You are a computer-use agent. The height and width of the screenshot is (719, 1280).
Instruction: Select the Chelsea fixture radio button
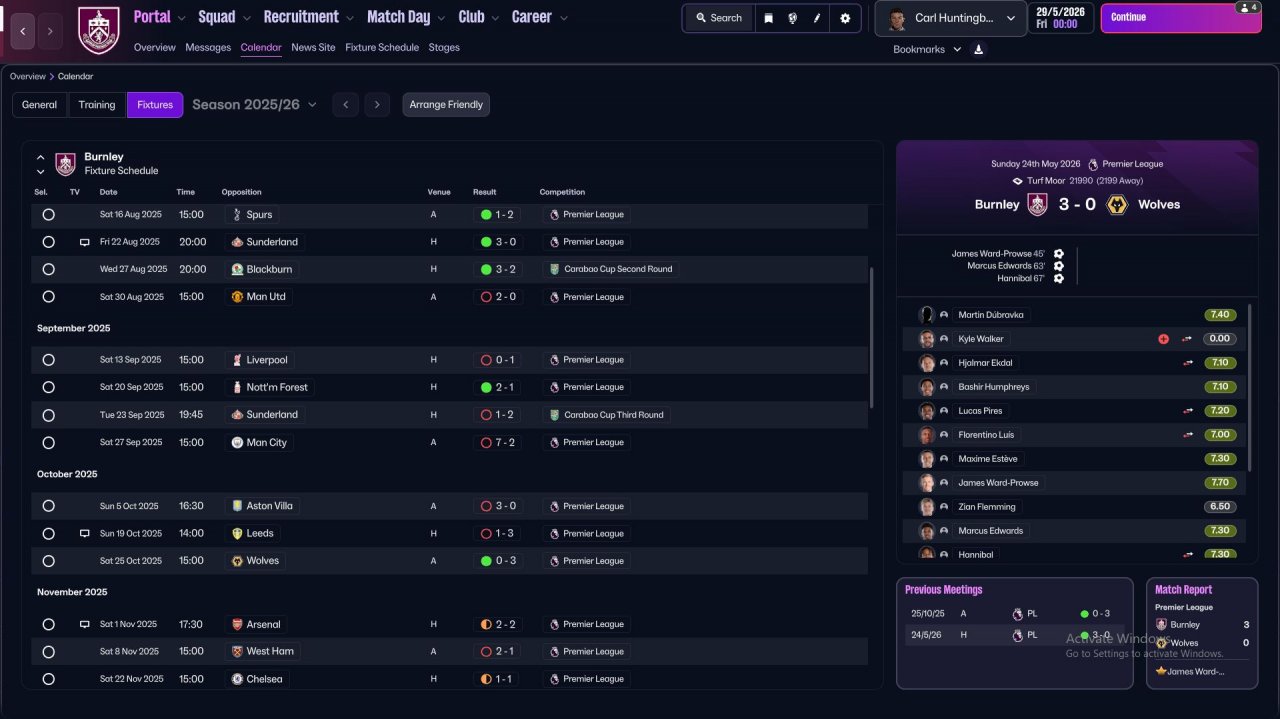point(48,679)
